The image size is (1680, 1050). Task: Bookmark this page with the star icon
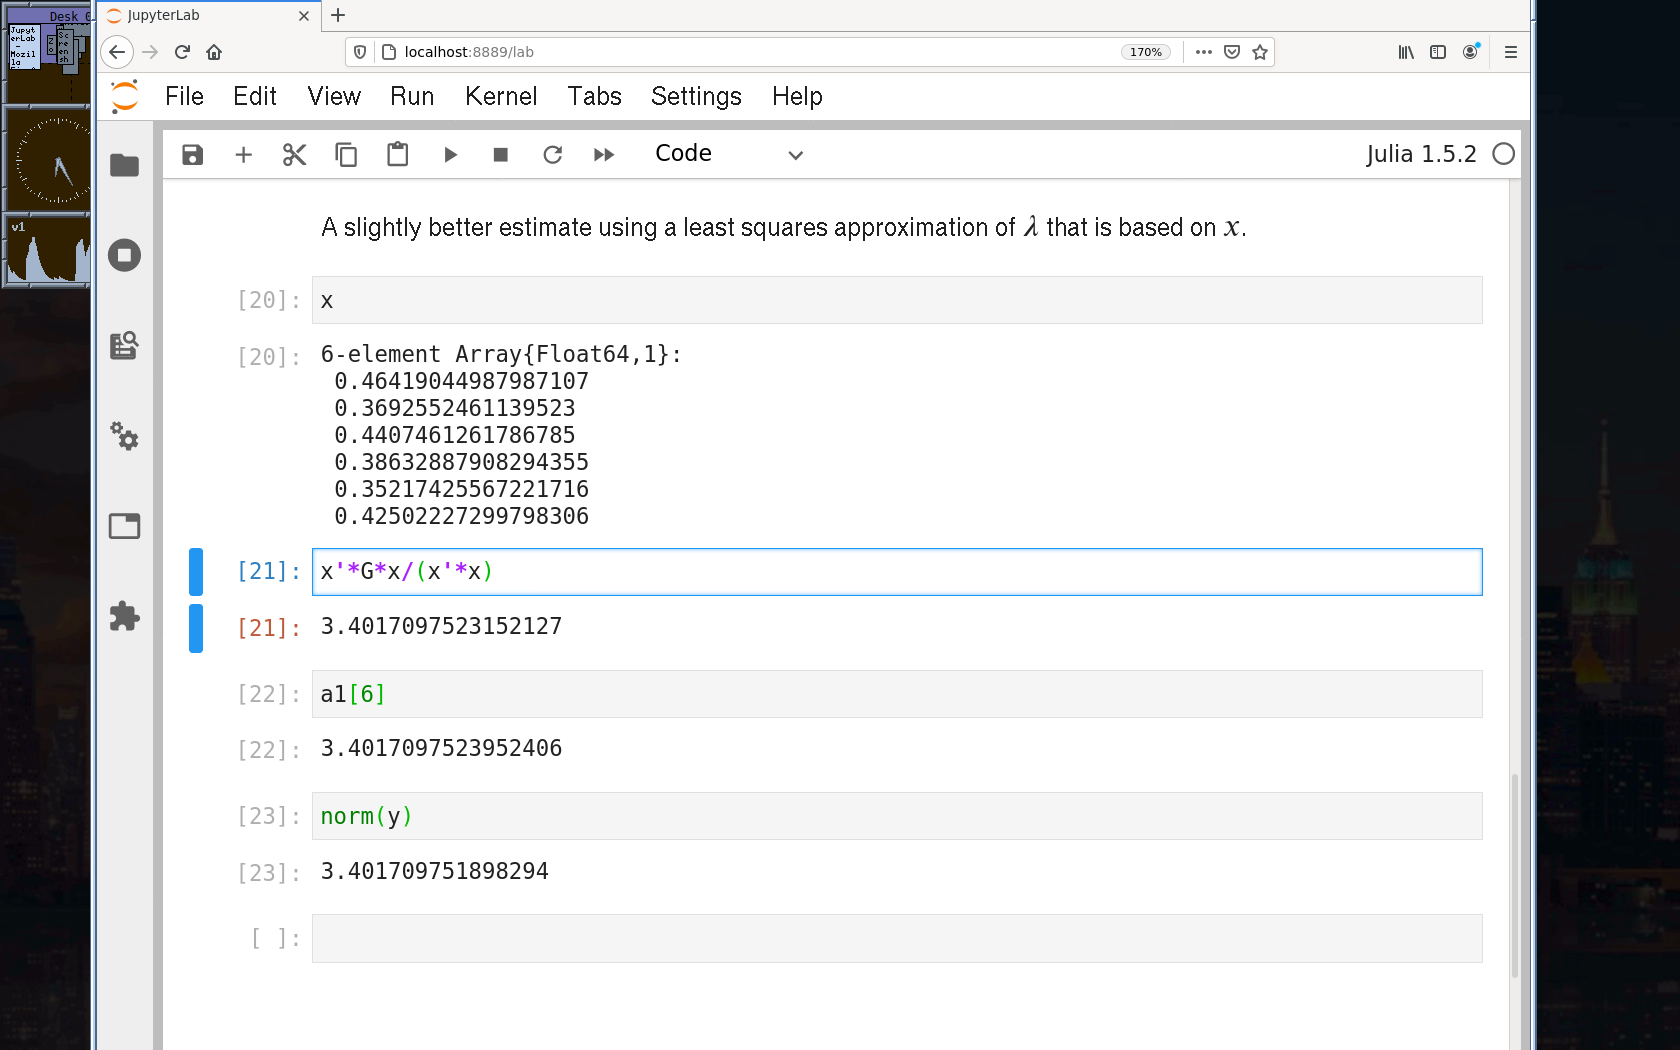pos(1260,52)
